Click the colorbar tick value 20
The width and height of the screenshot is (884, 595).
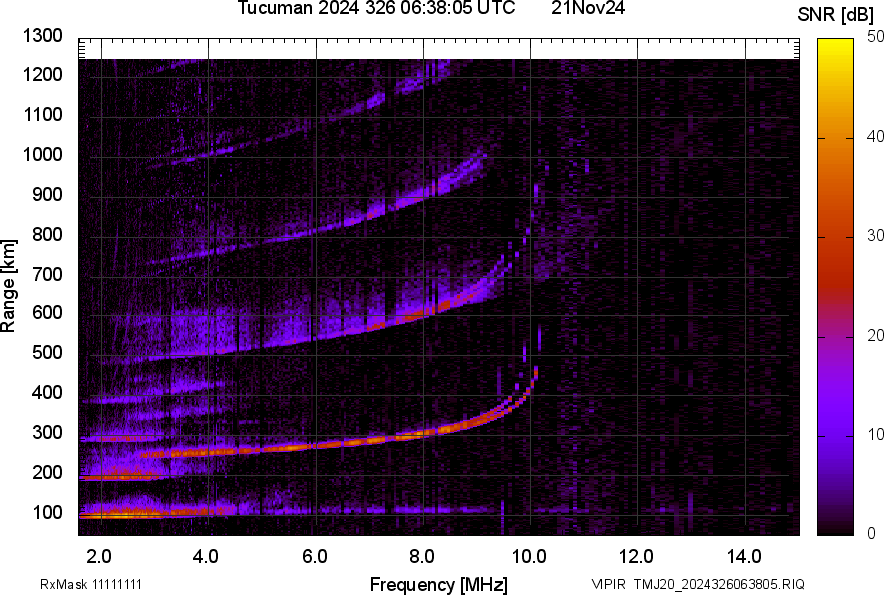tap(876, 336)
